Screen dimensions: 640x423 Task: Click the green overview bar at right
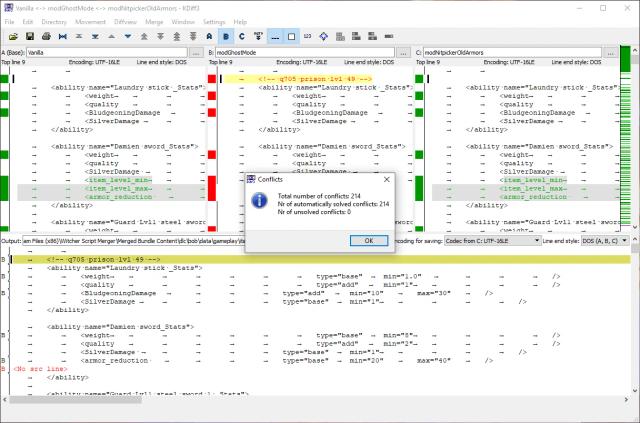click(x=625, y=137)
